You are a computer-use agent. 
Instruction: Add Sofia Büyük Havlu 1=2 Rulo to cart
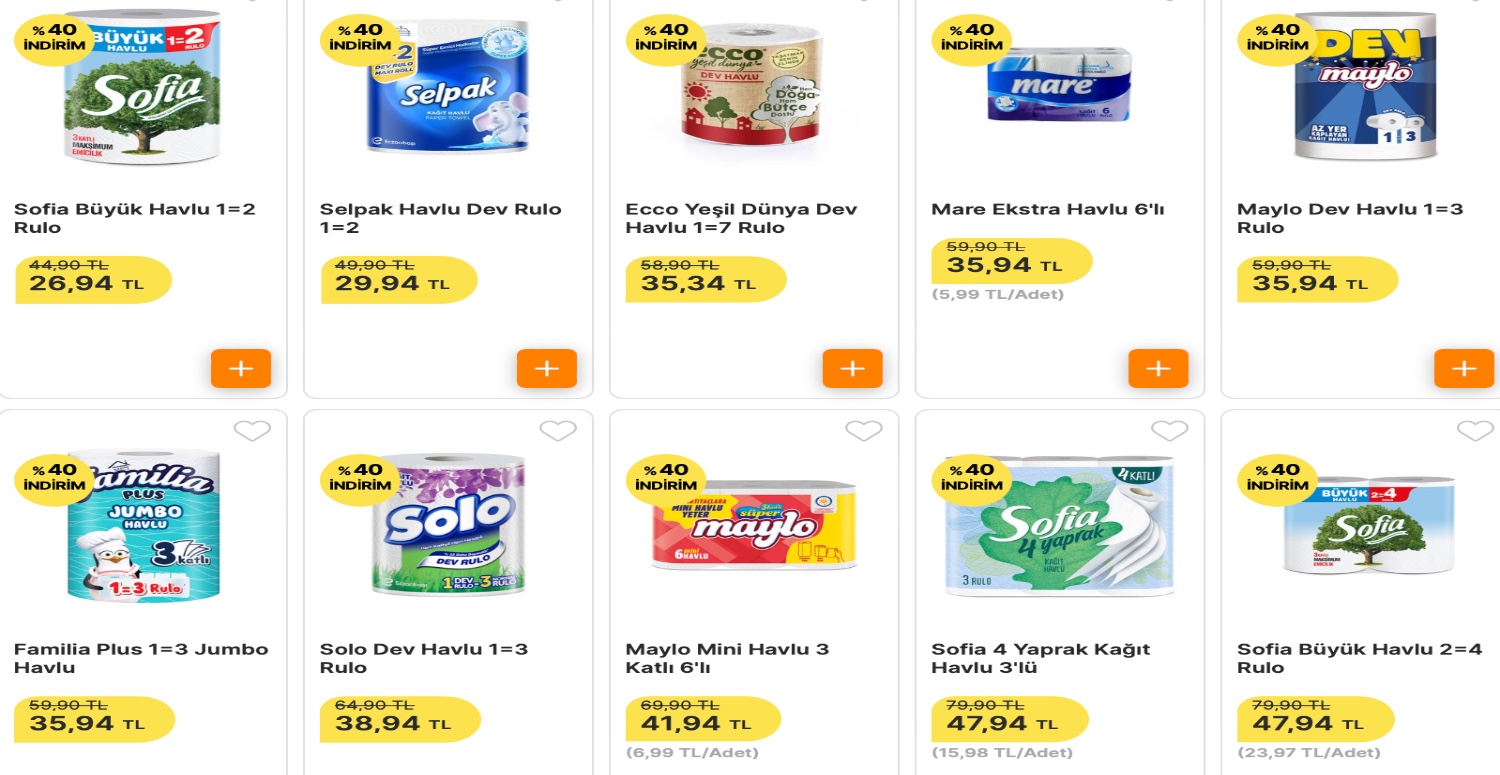click(240, 368)
